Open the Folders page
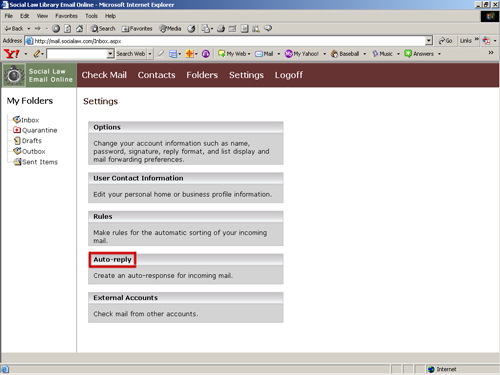The image size is (500, 375). click(x=202, y=75)
